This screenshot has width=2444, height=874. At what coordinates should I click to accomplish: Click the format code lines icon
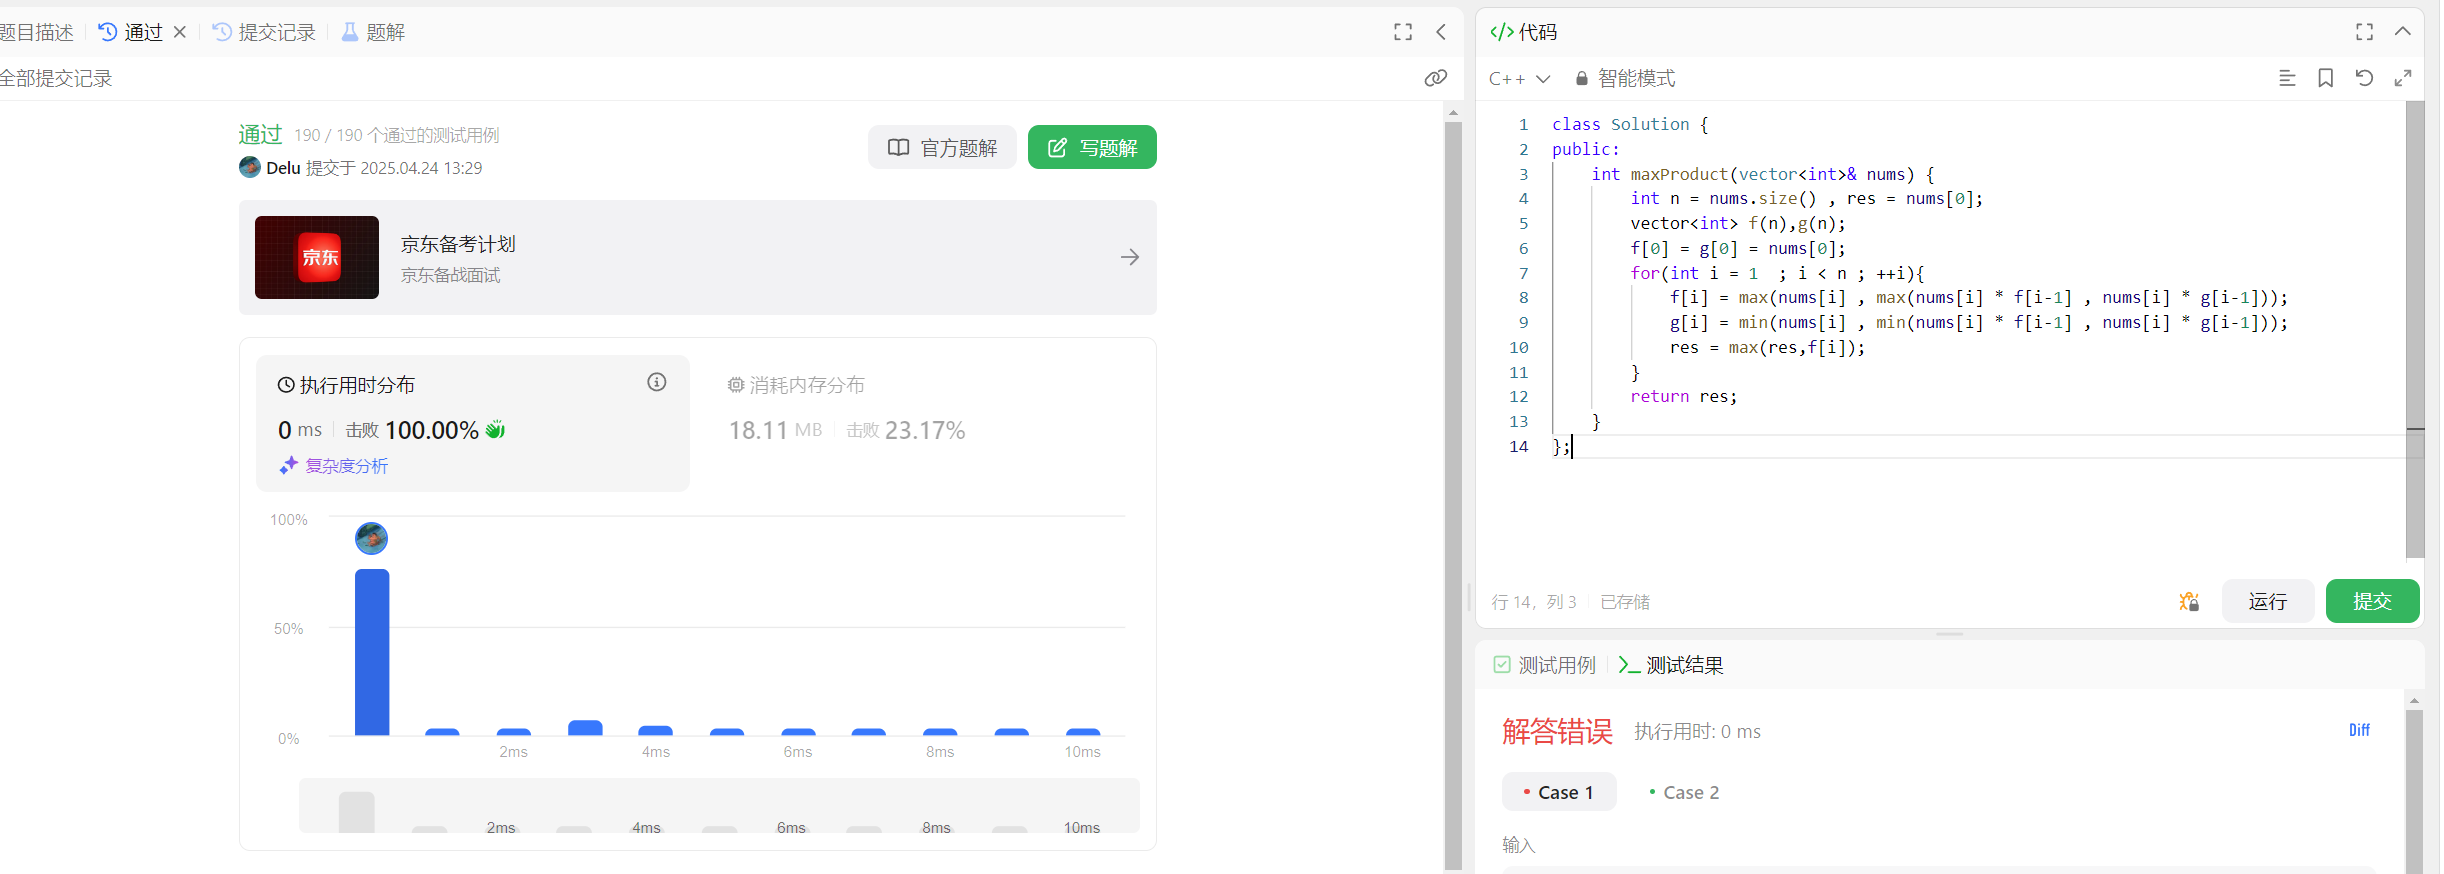(x=2287, y=78)
